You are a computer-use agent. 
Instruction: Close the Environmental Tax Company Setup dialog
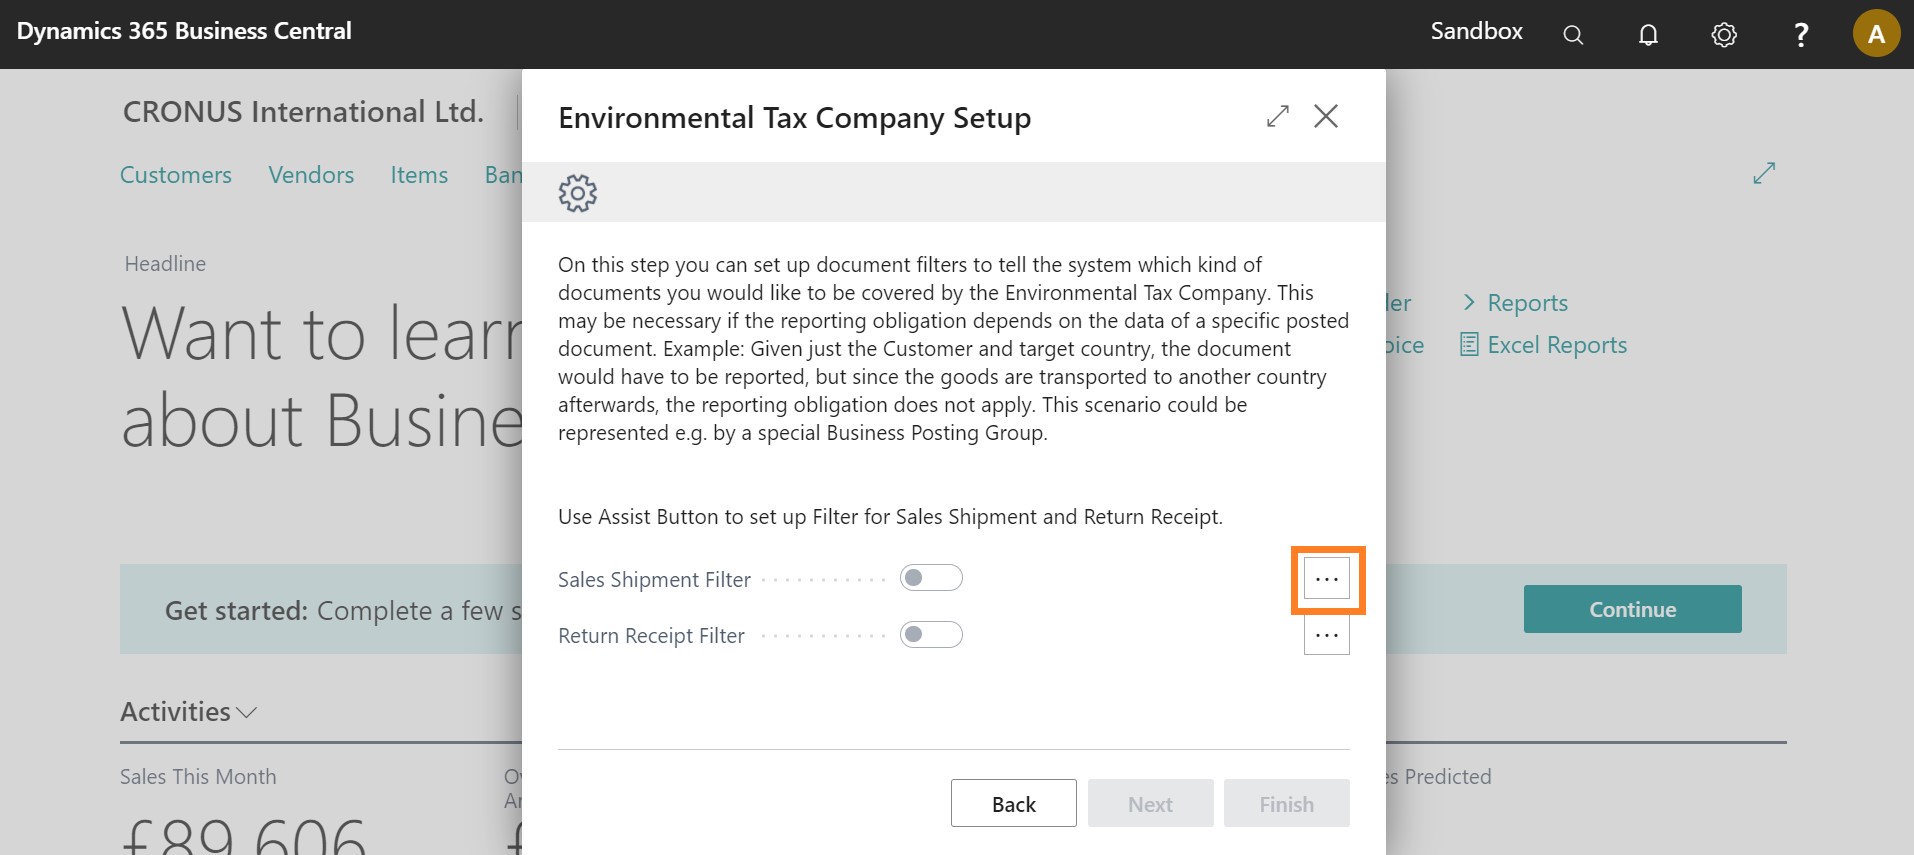[1326, 116]
